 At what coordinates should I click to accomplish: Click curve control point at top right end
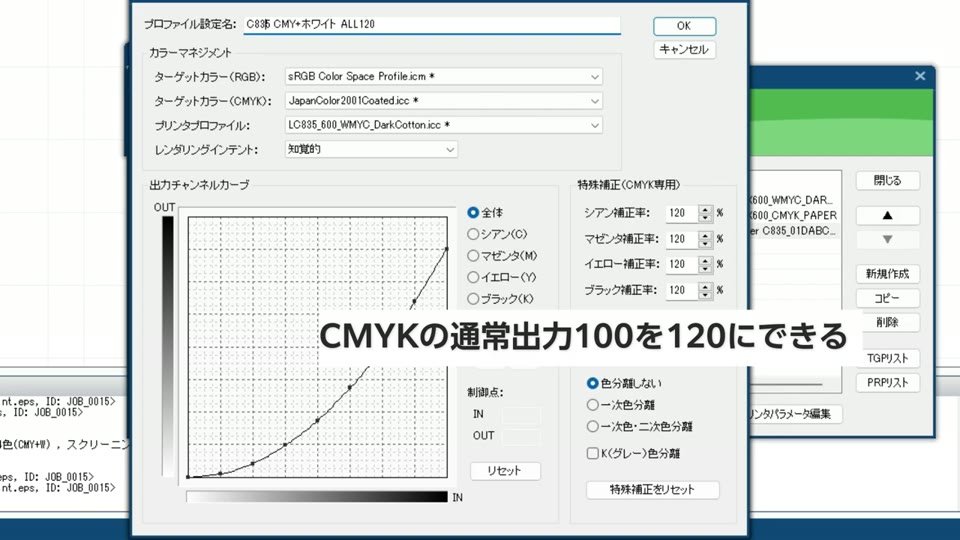tap(446, 249)
